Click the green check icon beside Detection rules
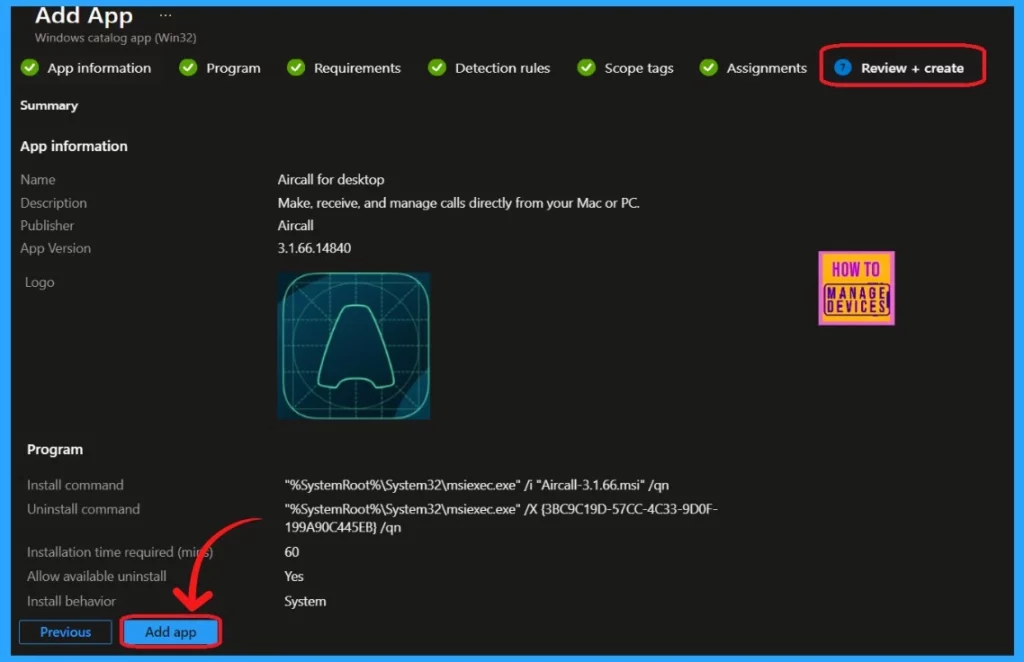This screenshot has width=1024, height=662. 437,67
